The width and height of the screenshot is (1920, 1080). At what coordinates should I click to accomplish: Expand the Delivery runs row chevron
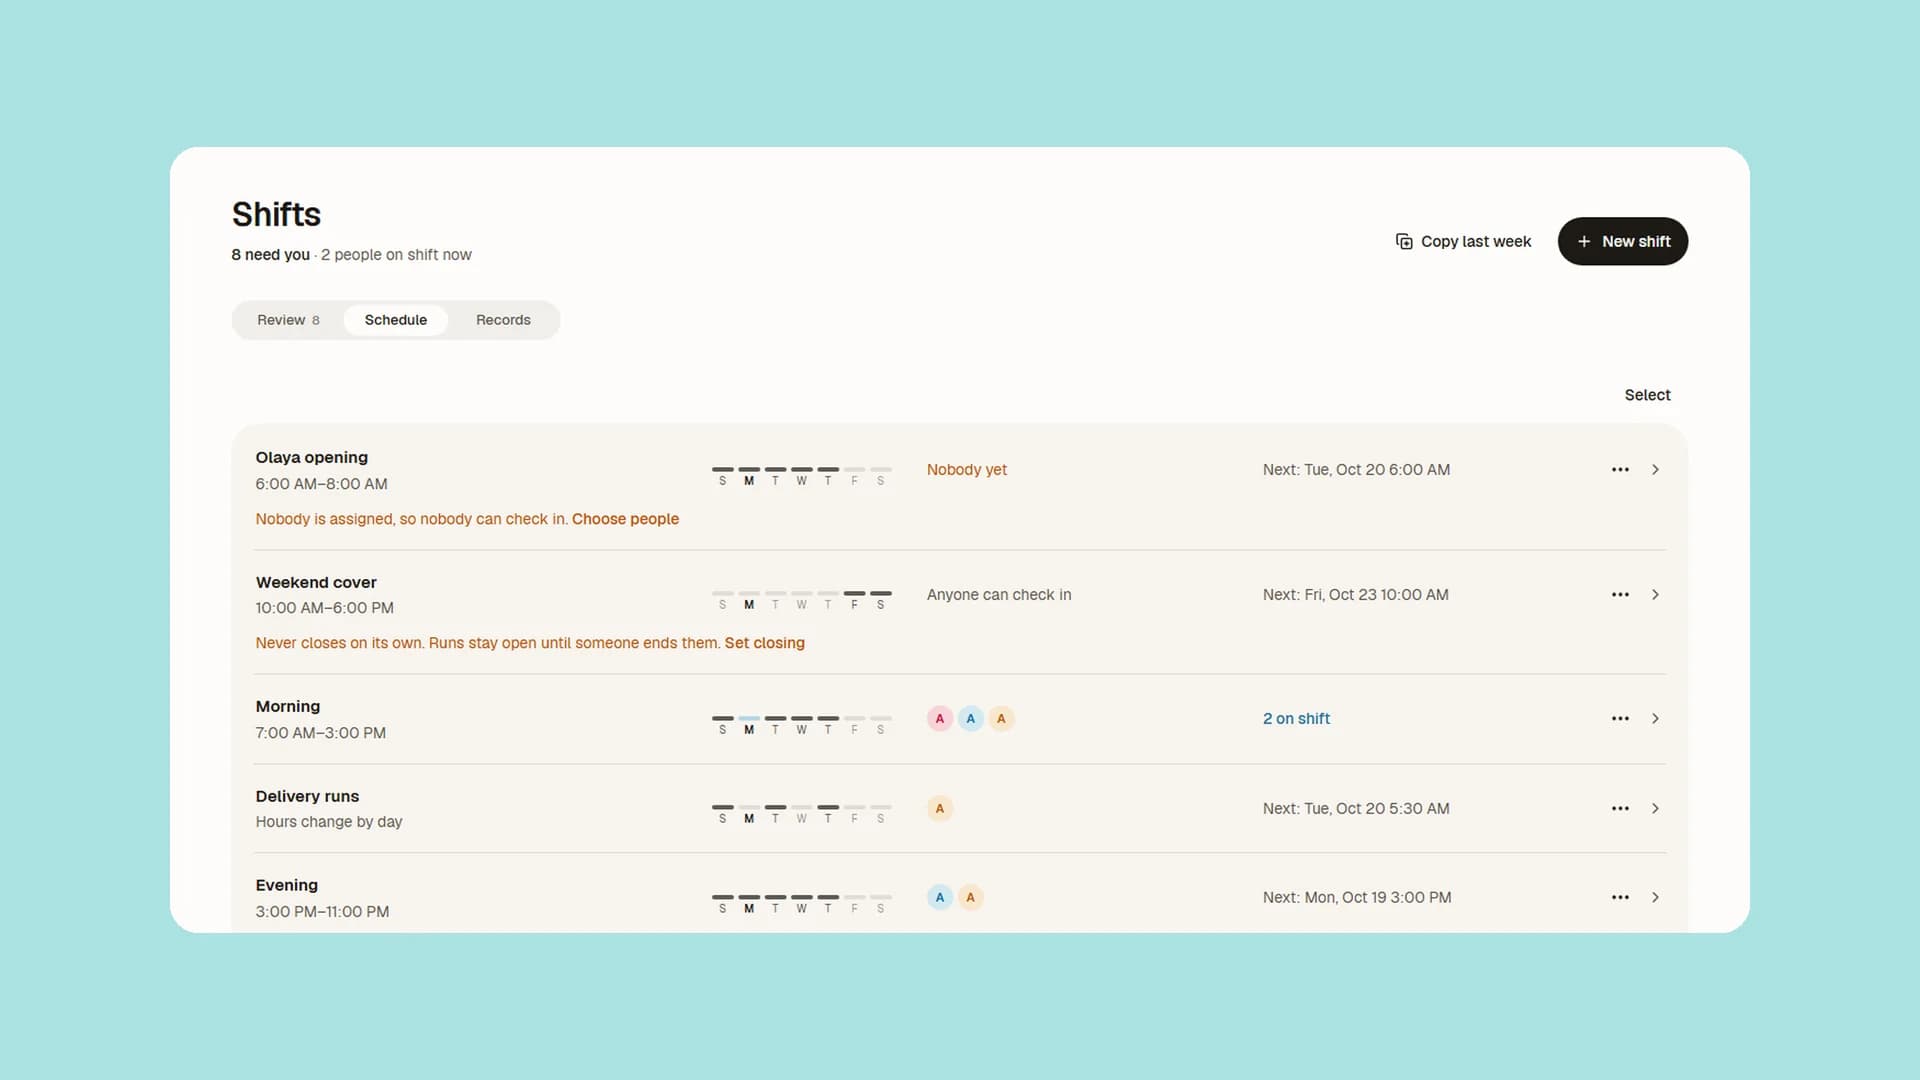(x=1655, y=809)
